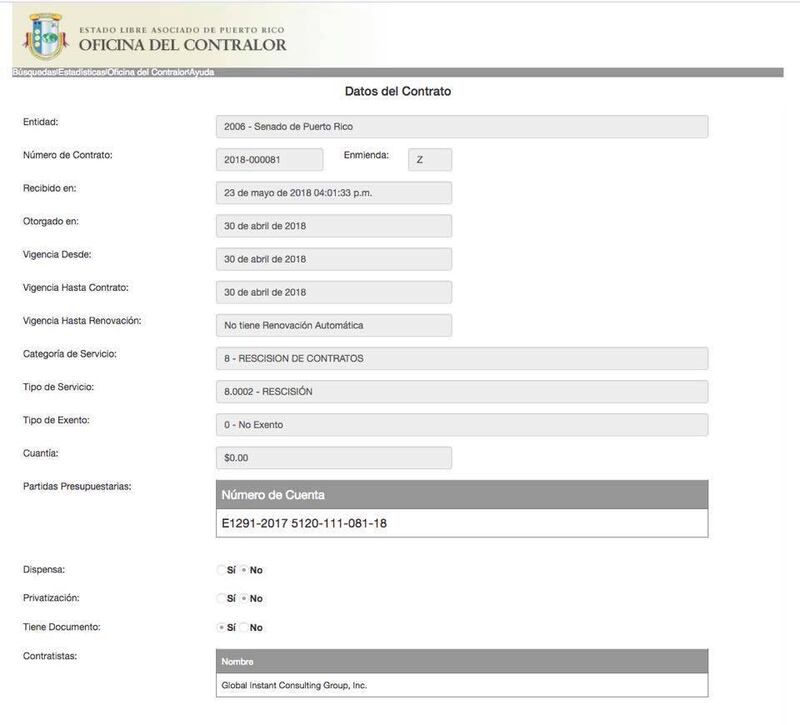Click the Número de Cuenta table header
800x725 pixels.
click(x=461, y=495)
